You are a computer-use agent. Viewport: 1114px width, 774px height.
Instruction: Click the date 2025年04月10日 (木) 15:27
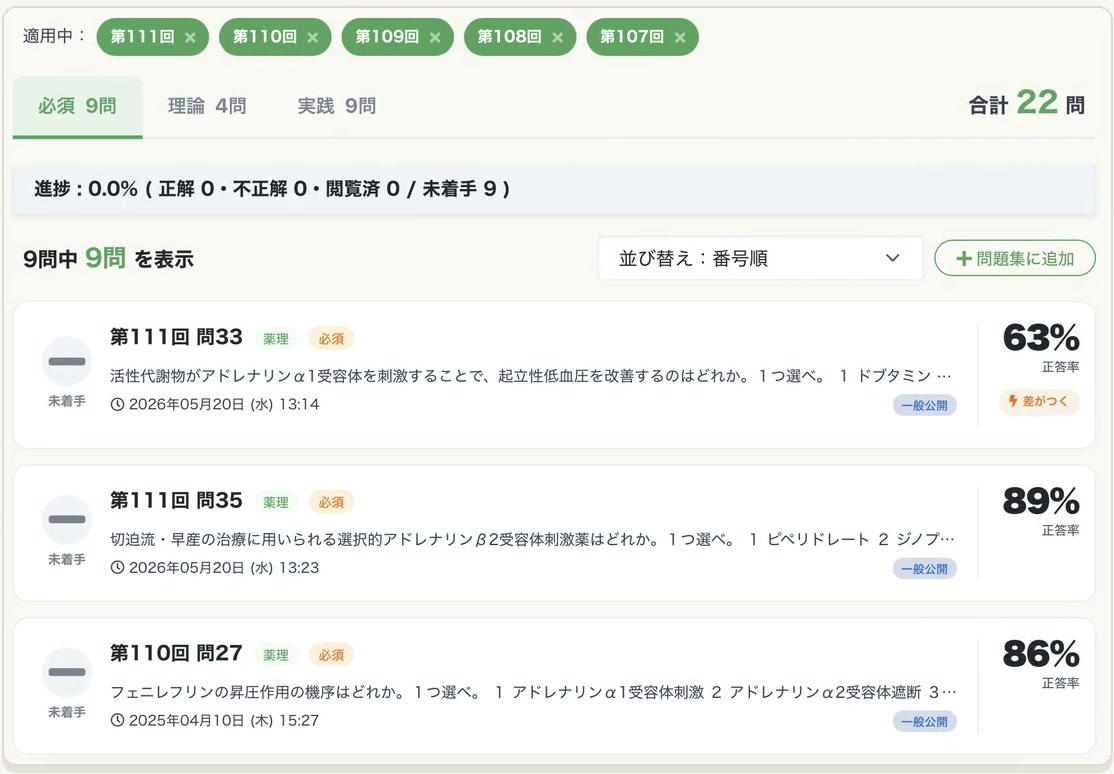tap(224, 721)
